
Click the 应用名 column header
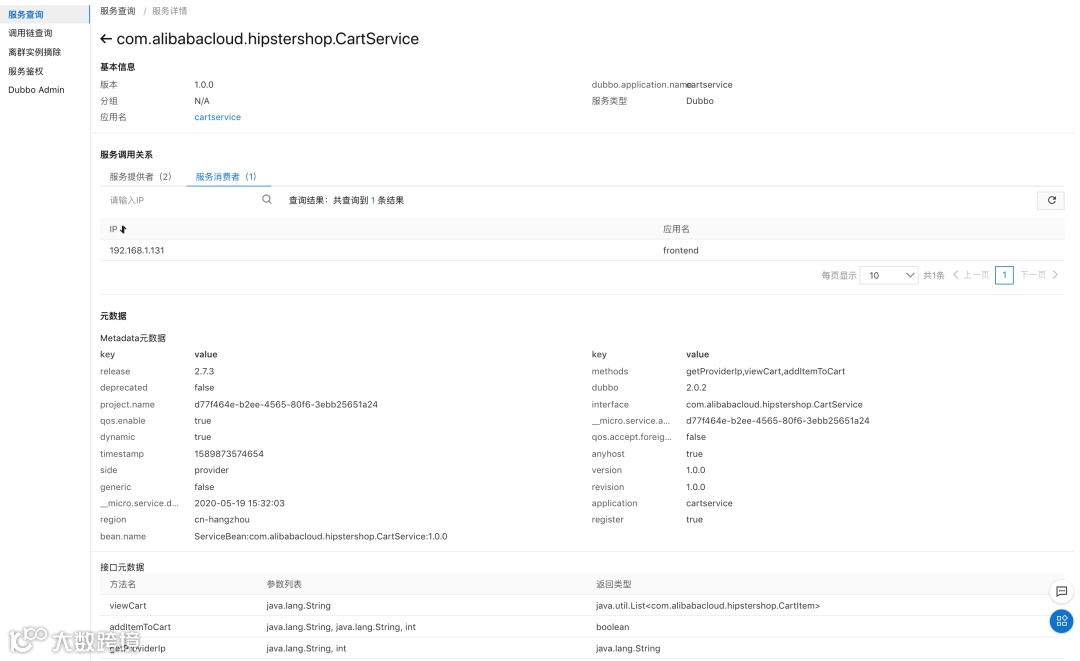[x=676, y=229]
